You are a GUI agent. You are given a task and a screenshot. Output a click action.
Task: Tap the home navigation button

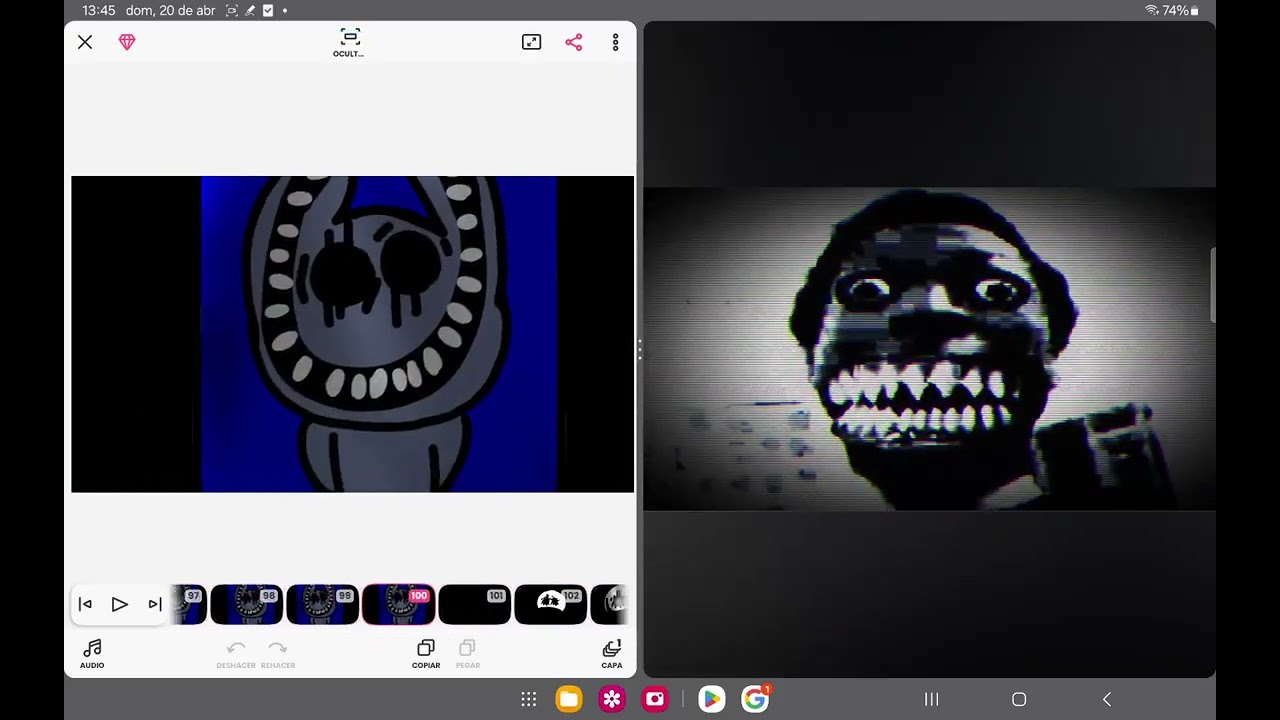click(x=1019, y=699)
